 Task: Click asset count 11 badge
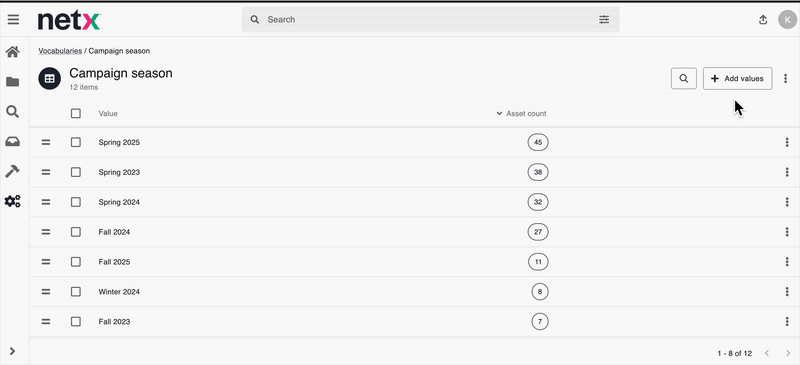coord(538,262)
